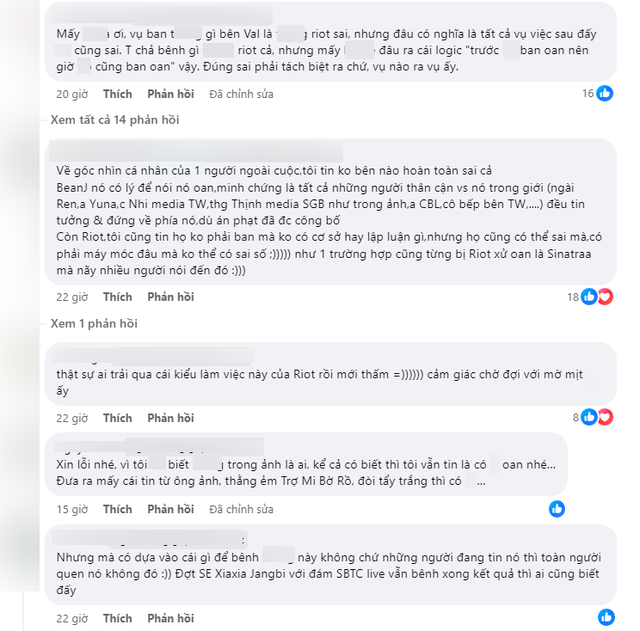Reply to the comment starting "thật sự ai trải qua"

pyautogui.click(x=170, y=418)
